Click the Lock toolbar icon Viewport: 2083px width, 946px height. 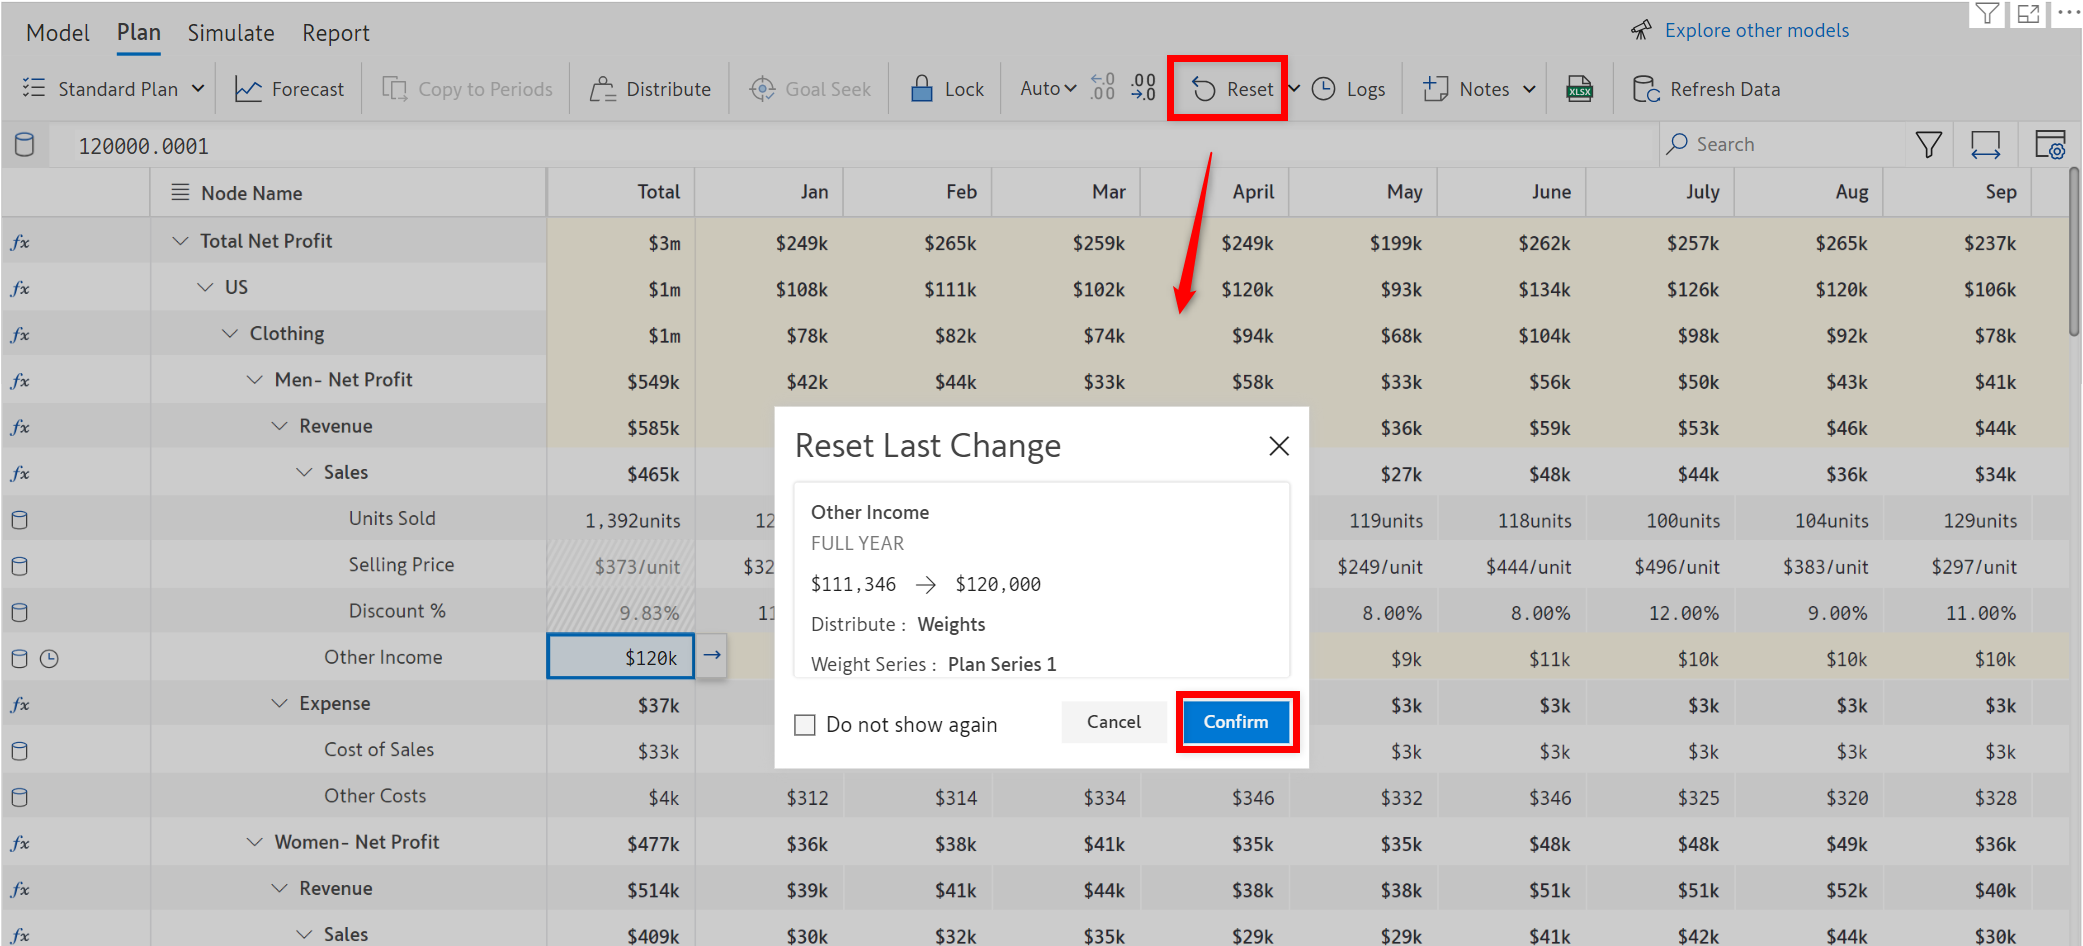click(x=946, y=89)
